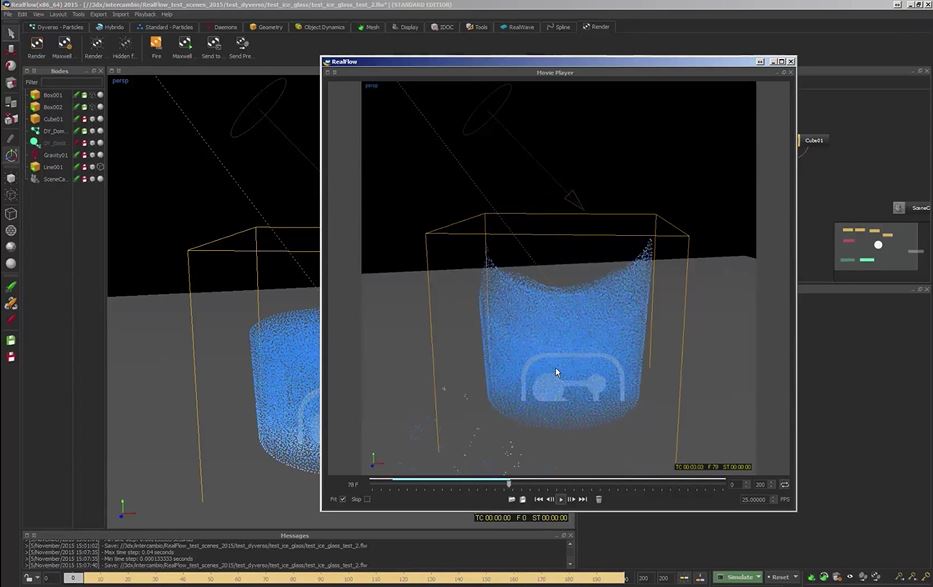Image resolution: width=933 pixels, height=587 pixels.
Task: Switch to the RealWave shelf tab
Action: 517,27
